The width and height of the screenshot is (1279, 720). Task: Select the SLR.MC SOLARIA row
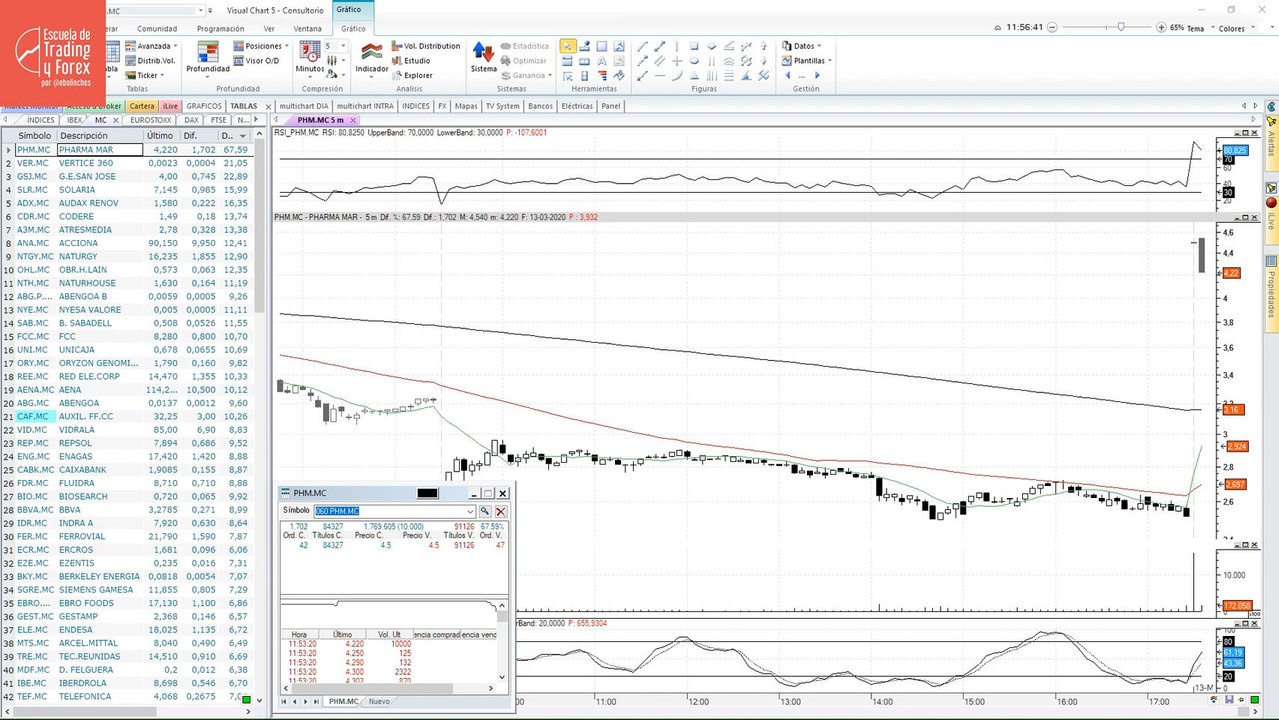coord(125,190)
